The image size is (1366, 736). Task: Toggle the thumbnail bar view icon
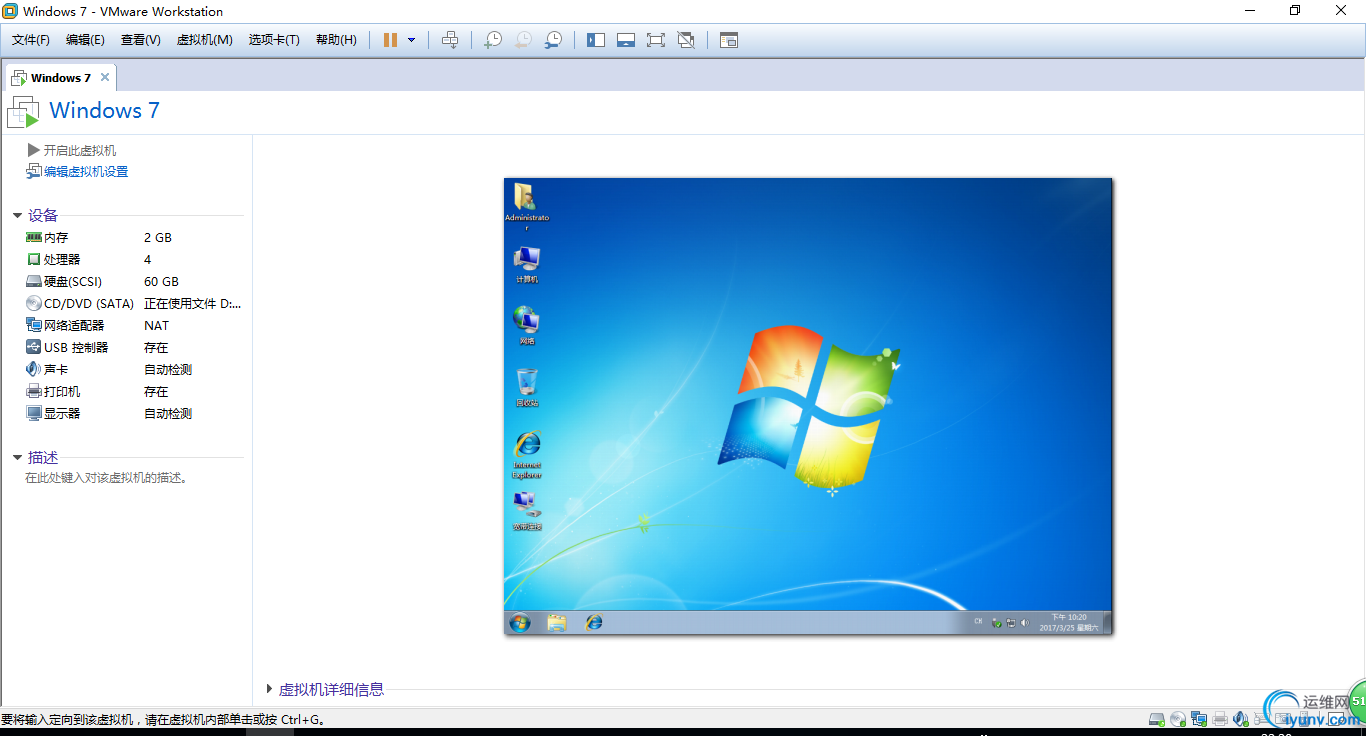click(x=626, y=40)
